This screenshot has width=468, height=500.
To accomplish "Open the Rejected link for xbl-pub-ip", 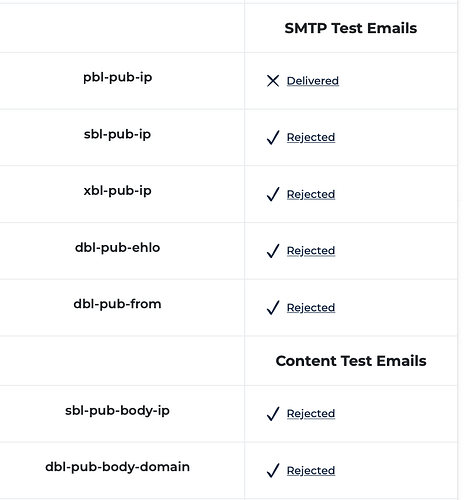I will coord(311,194).
